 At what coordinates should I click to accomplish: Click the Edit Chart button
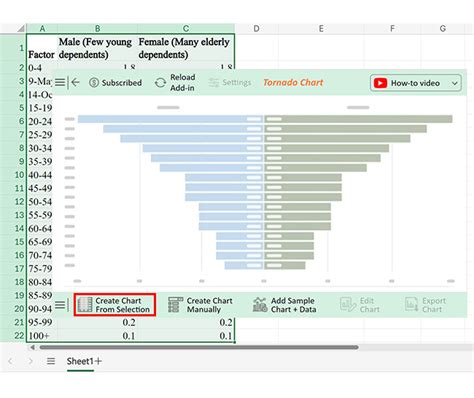(x=361, y=305)
